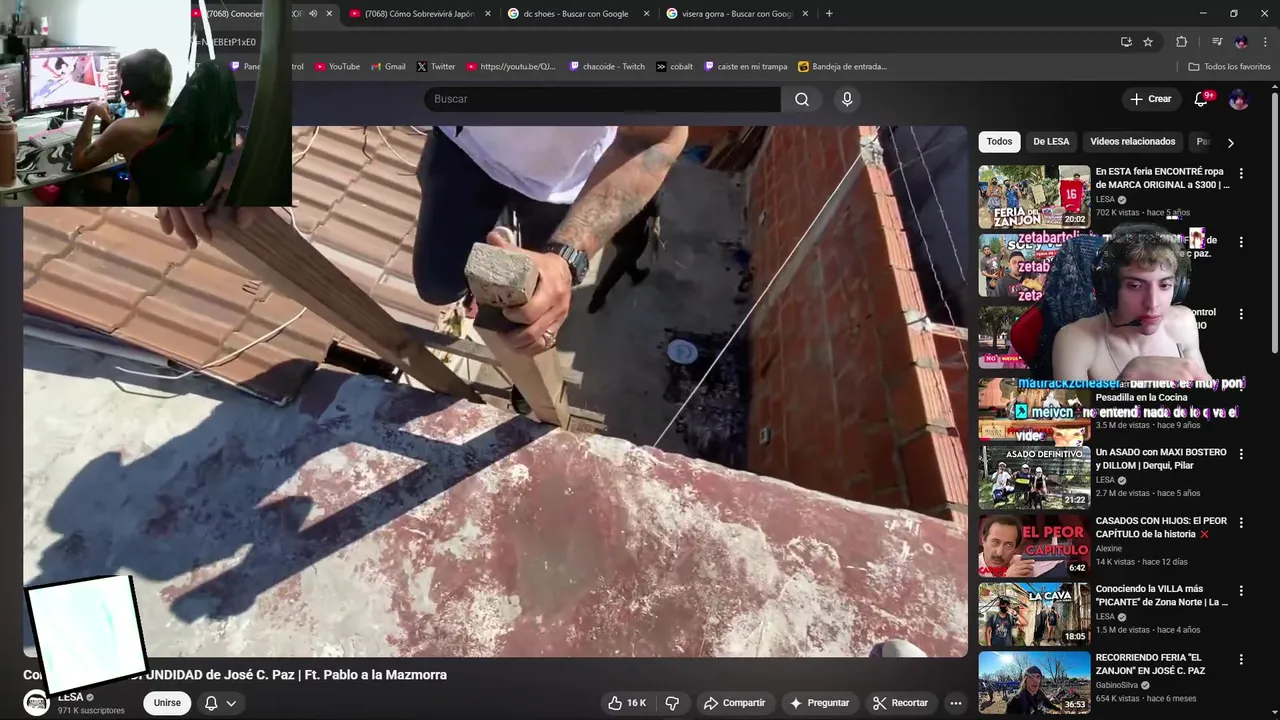
Task: Close the 'Cómo Sobrevivirá Japón' tab
Action: (488, 14)
